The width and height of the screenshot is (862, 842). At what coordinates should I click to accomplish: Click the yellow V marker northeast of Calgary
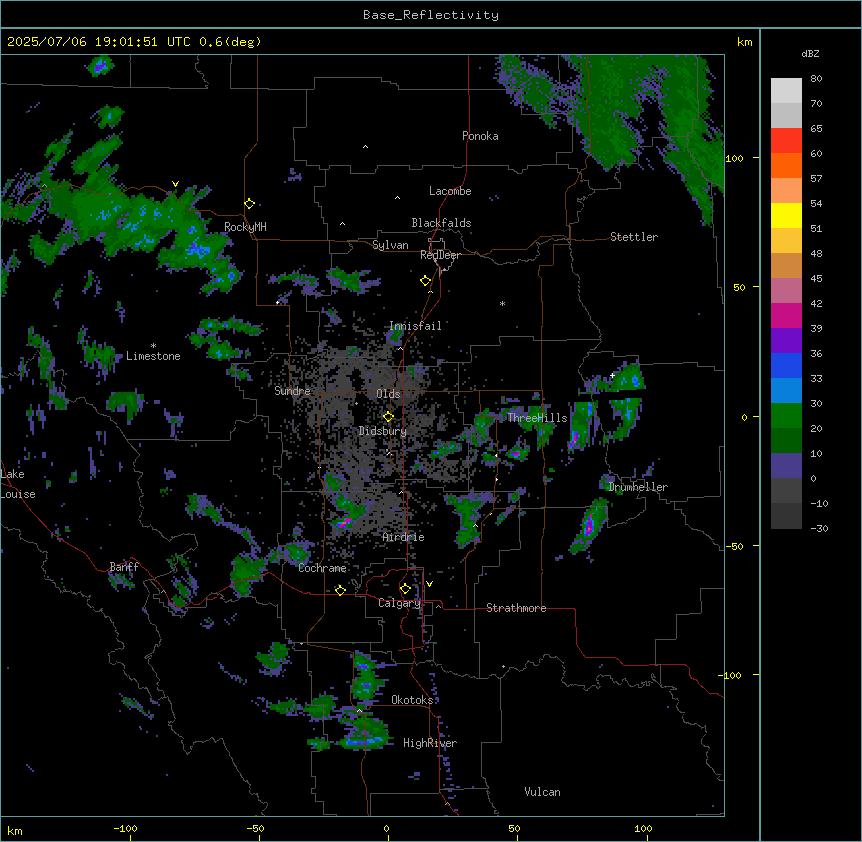[429, 584]
